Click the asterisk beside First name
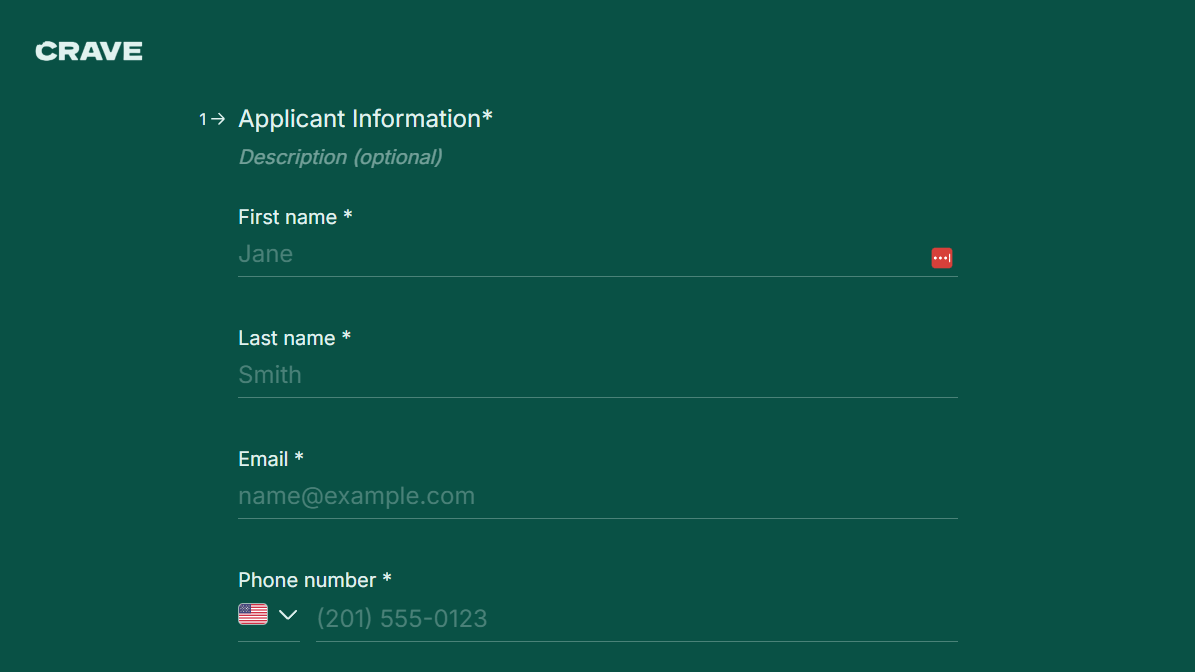This screenshot has width=1195, height=672. tap(347, 216)
